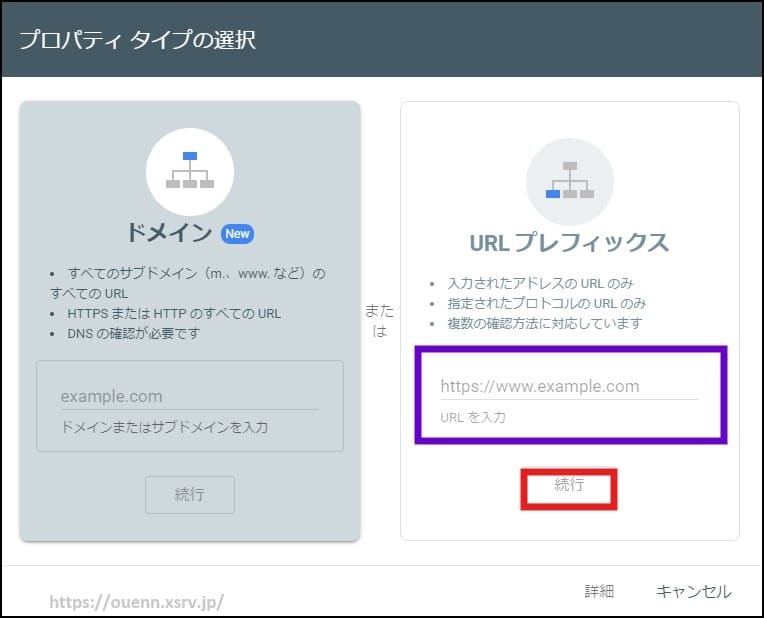The height and width of the screenshot is (618, 764).
Task: Focus the https://www.example.com URL input field
Action: pos(569,386)
